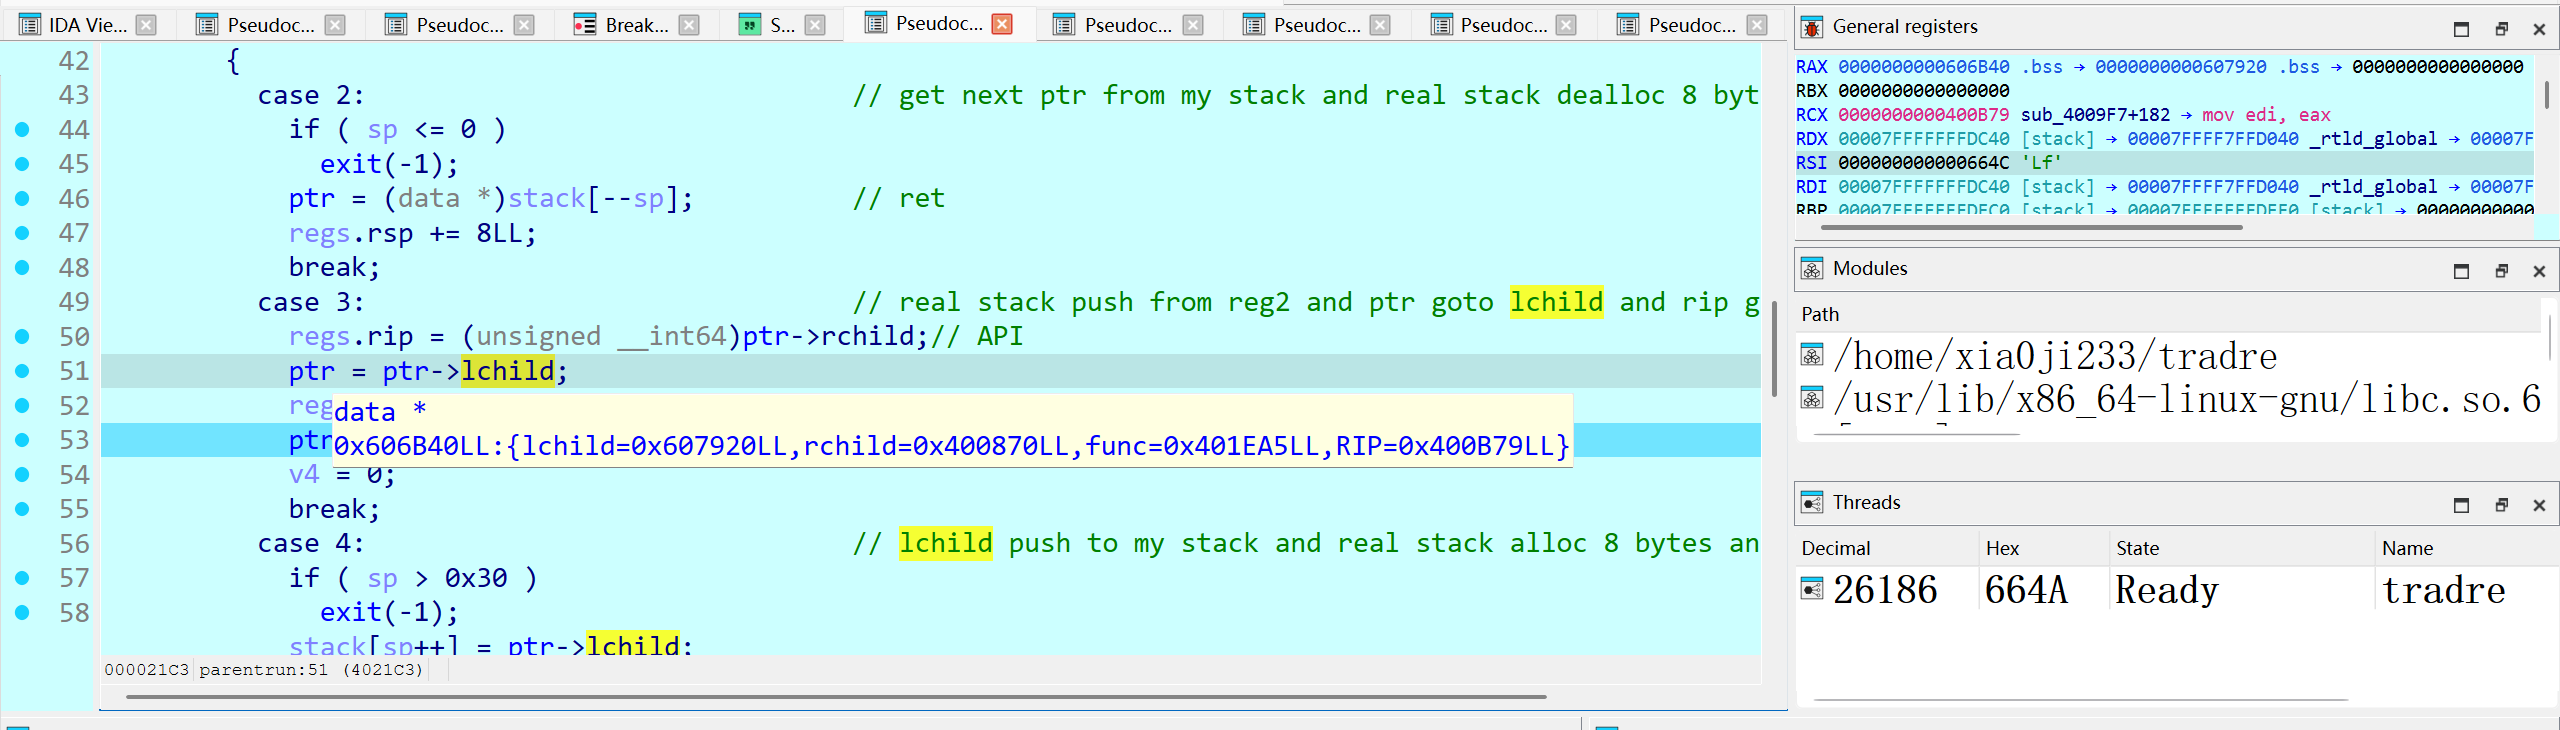Sort threads by the State column header
The height and width of the screenshot is (730, 2560).
[2240, 548]
